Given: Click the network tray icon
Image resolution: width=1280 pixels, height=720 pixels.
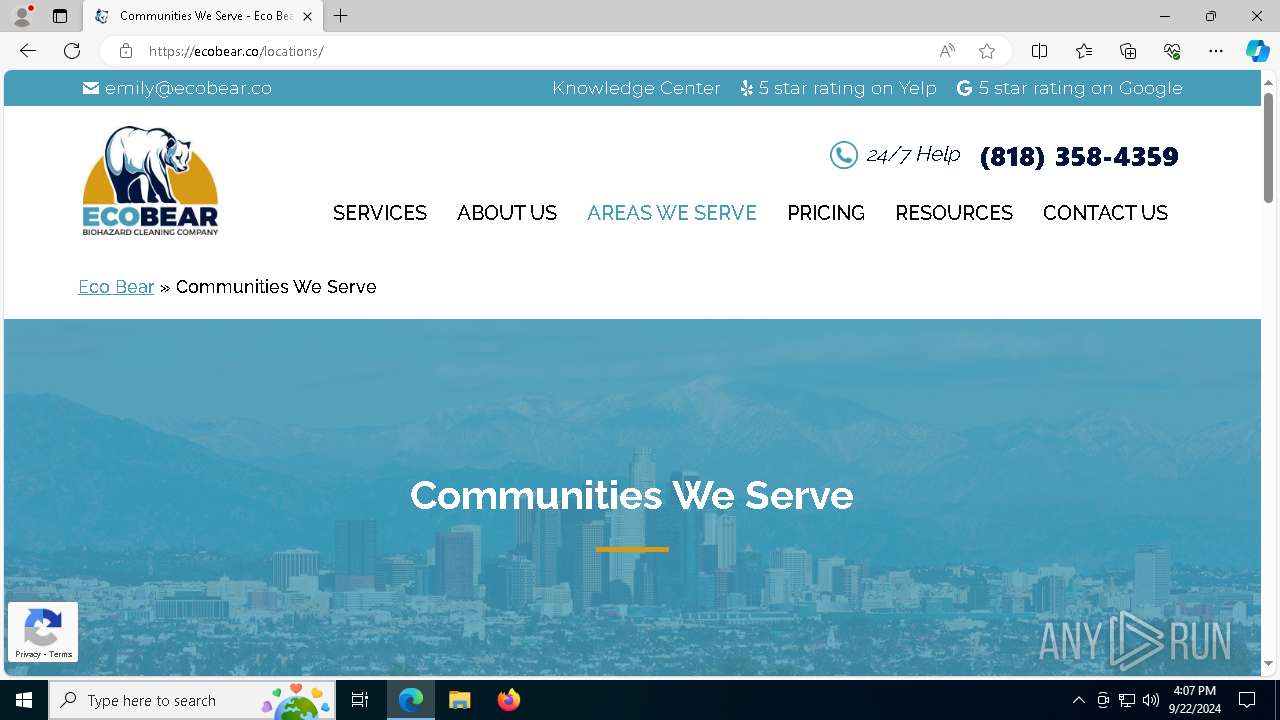Looking at the screenshot, I should pos(1127,700).
